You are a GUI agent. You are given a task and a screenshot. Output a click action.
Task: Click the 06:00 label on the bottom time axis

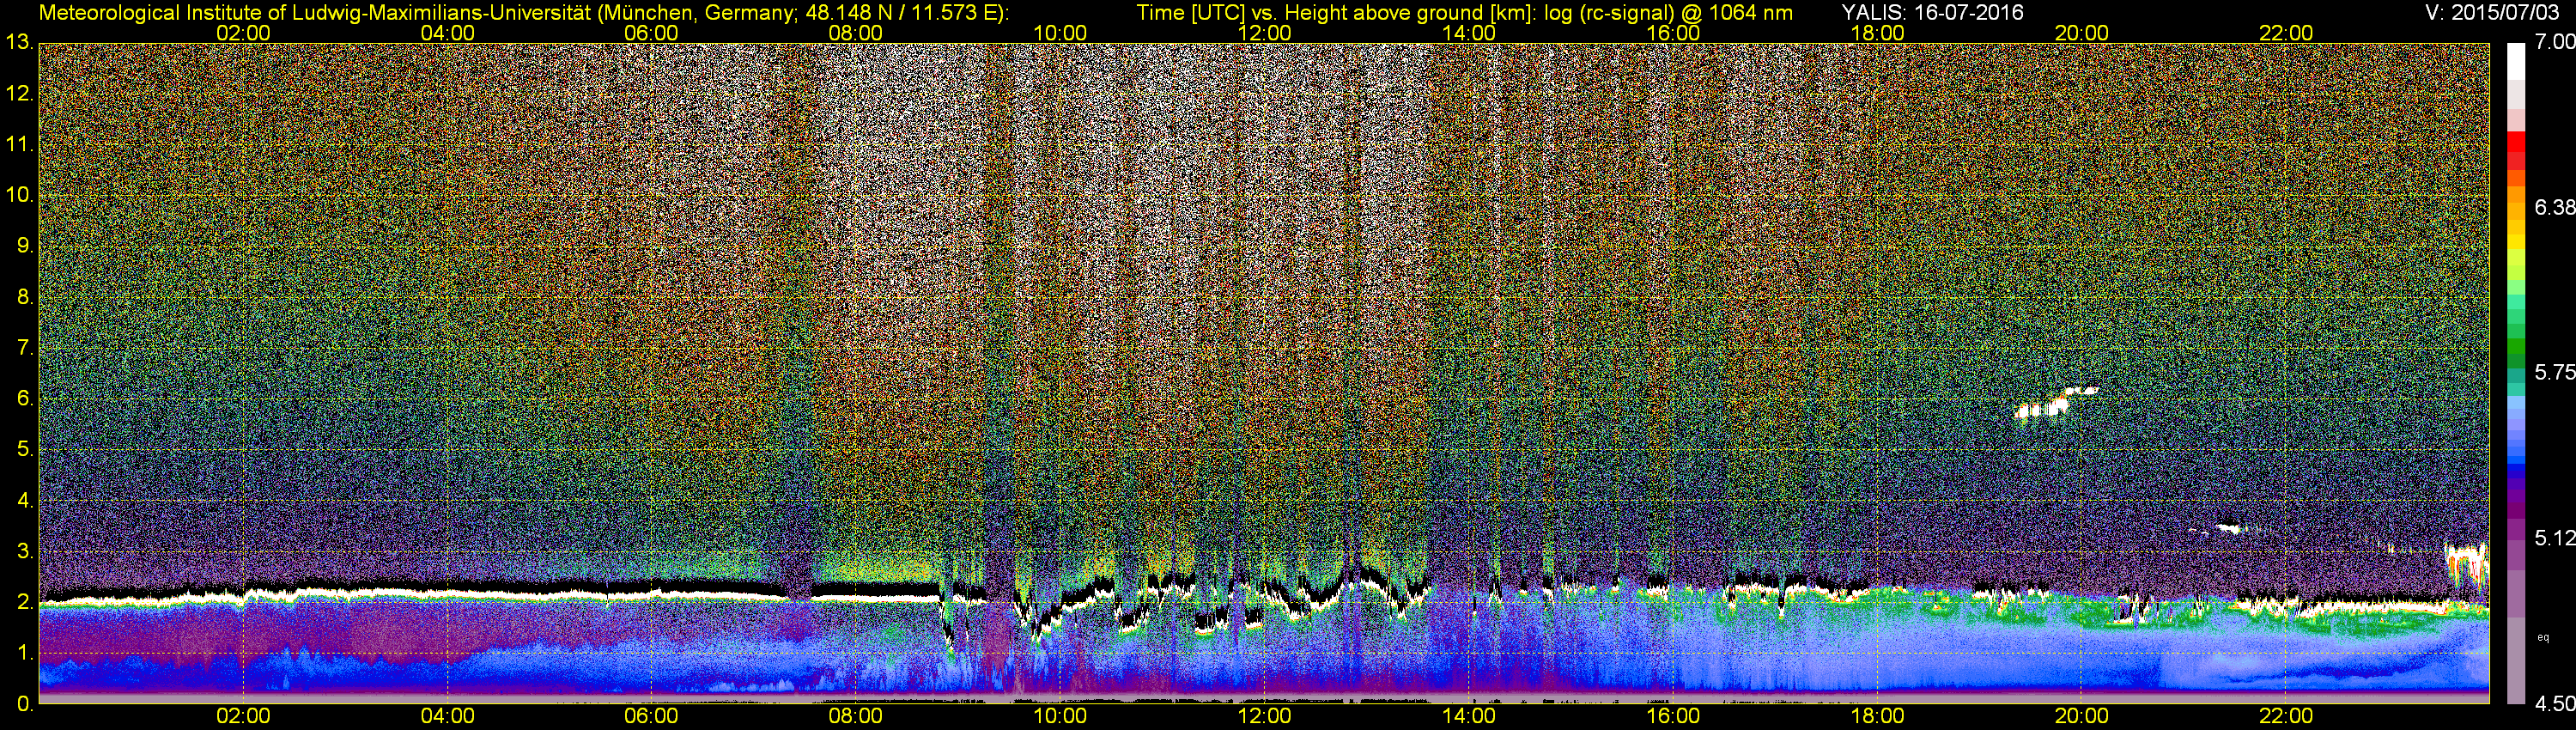[x=651, y=716]
